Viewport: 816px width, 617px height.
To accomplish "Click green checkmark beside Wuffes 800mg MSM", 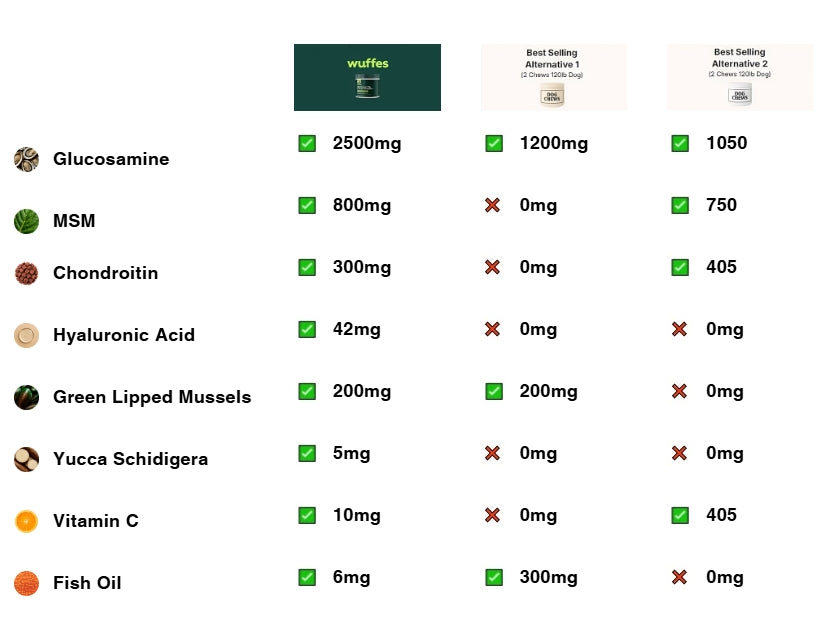I will [307, 205].
